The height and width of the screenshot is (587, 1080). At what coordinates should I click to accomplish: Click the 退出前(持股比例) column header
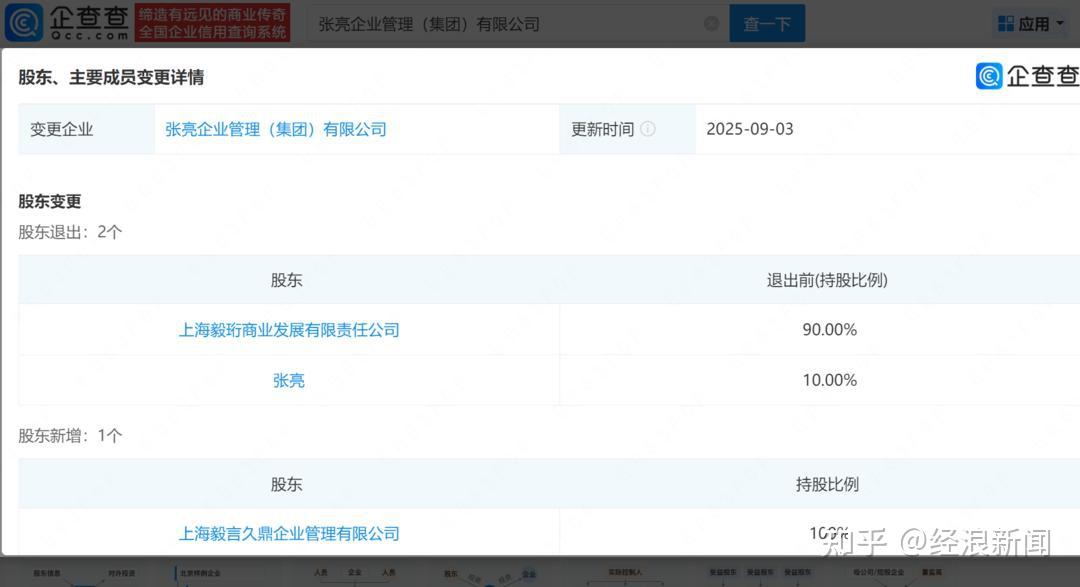(827, 280)
